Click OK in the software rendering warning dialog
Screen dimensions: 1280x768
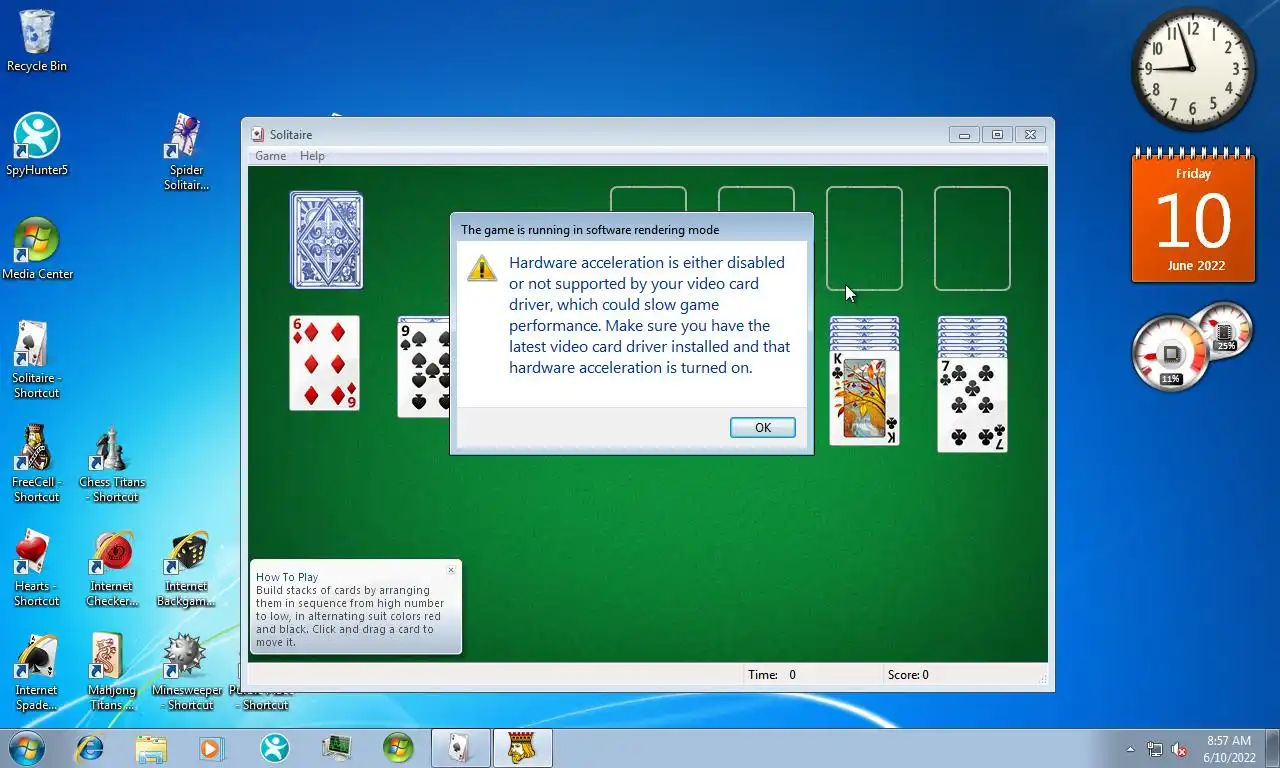(x=762, y=427)
